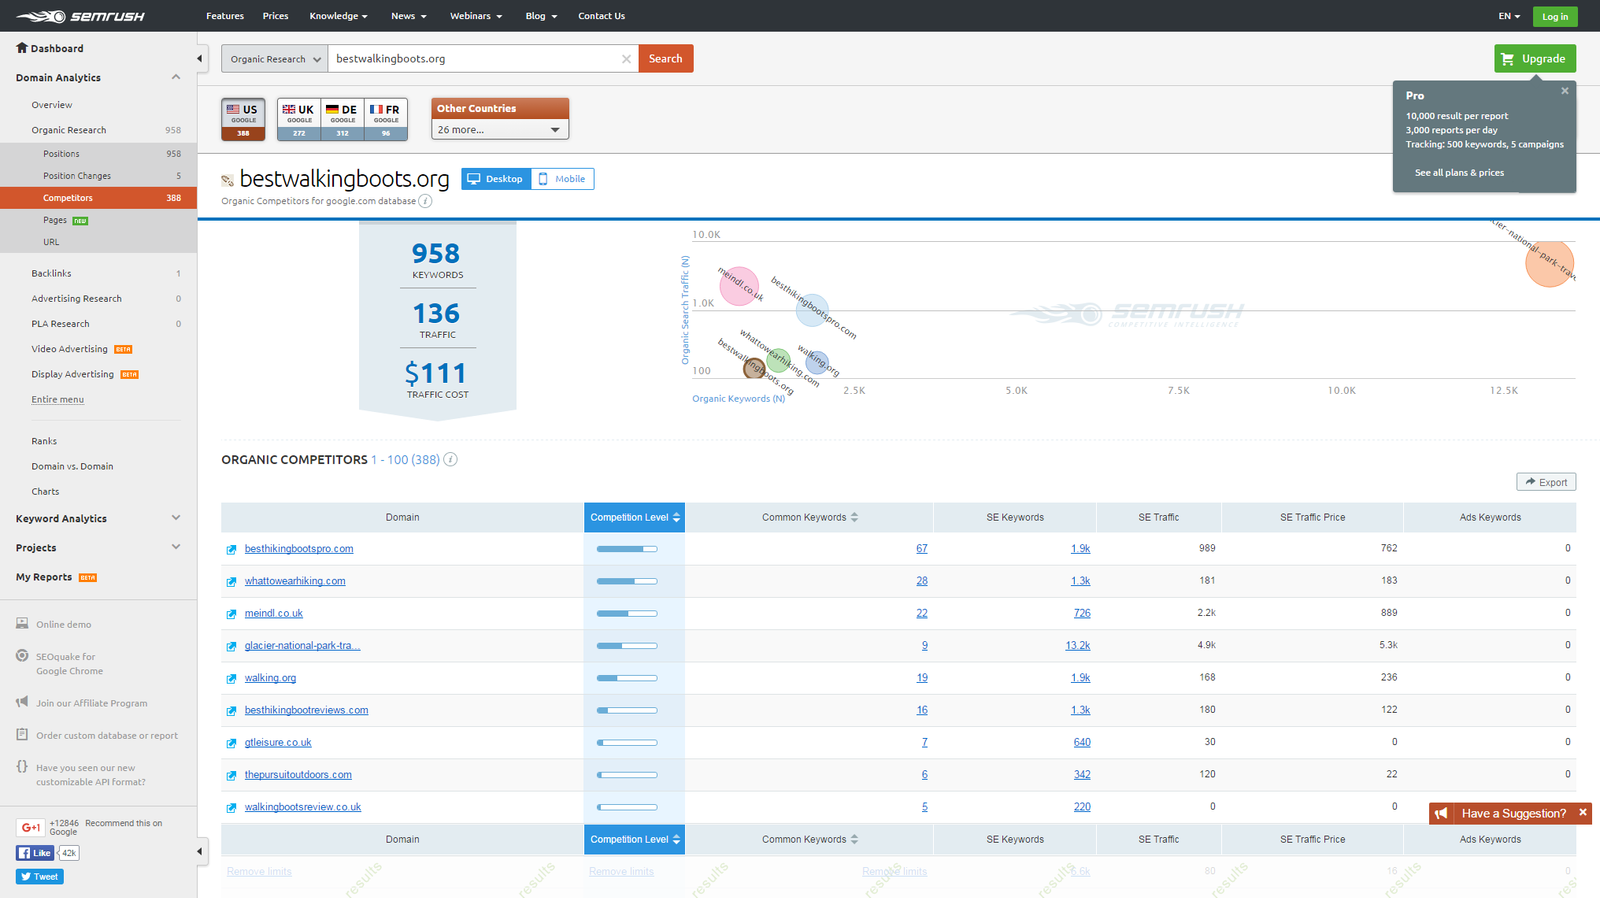Click the orange Search button
This screenshot has width=1600, height=898.
(665, 59)
